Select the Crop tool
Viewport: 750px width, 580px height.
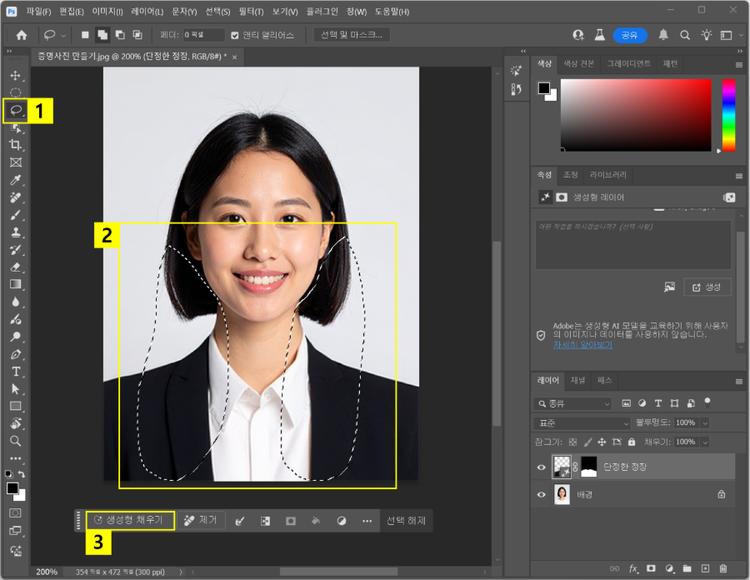click(16, 145)
